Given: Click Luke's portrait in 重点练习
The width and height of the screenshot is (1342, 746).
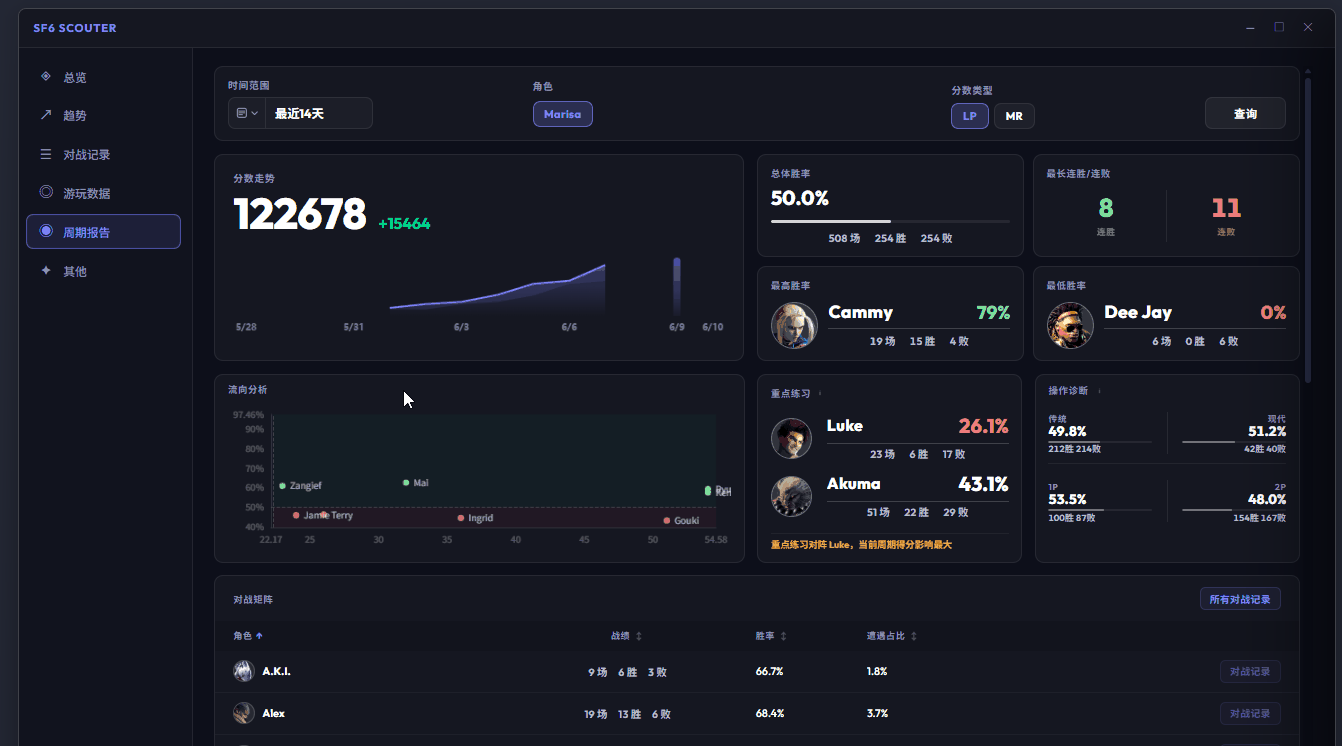Looking at the screenshot, I should click(x=792, y=438).
